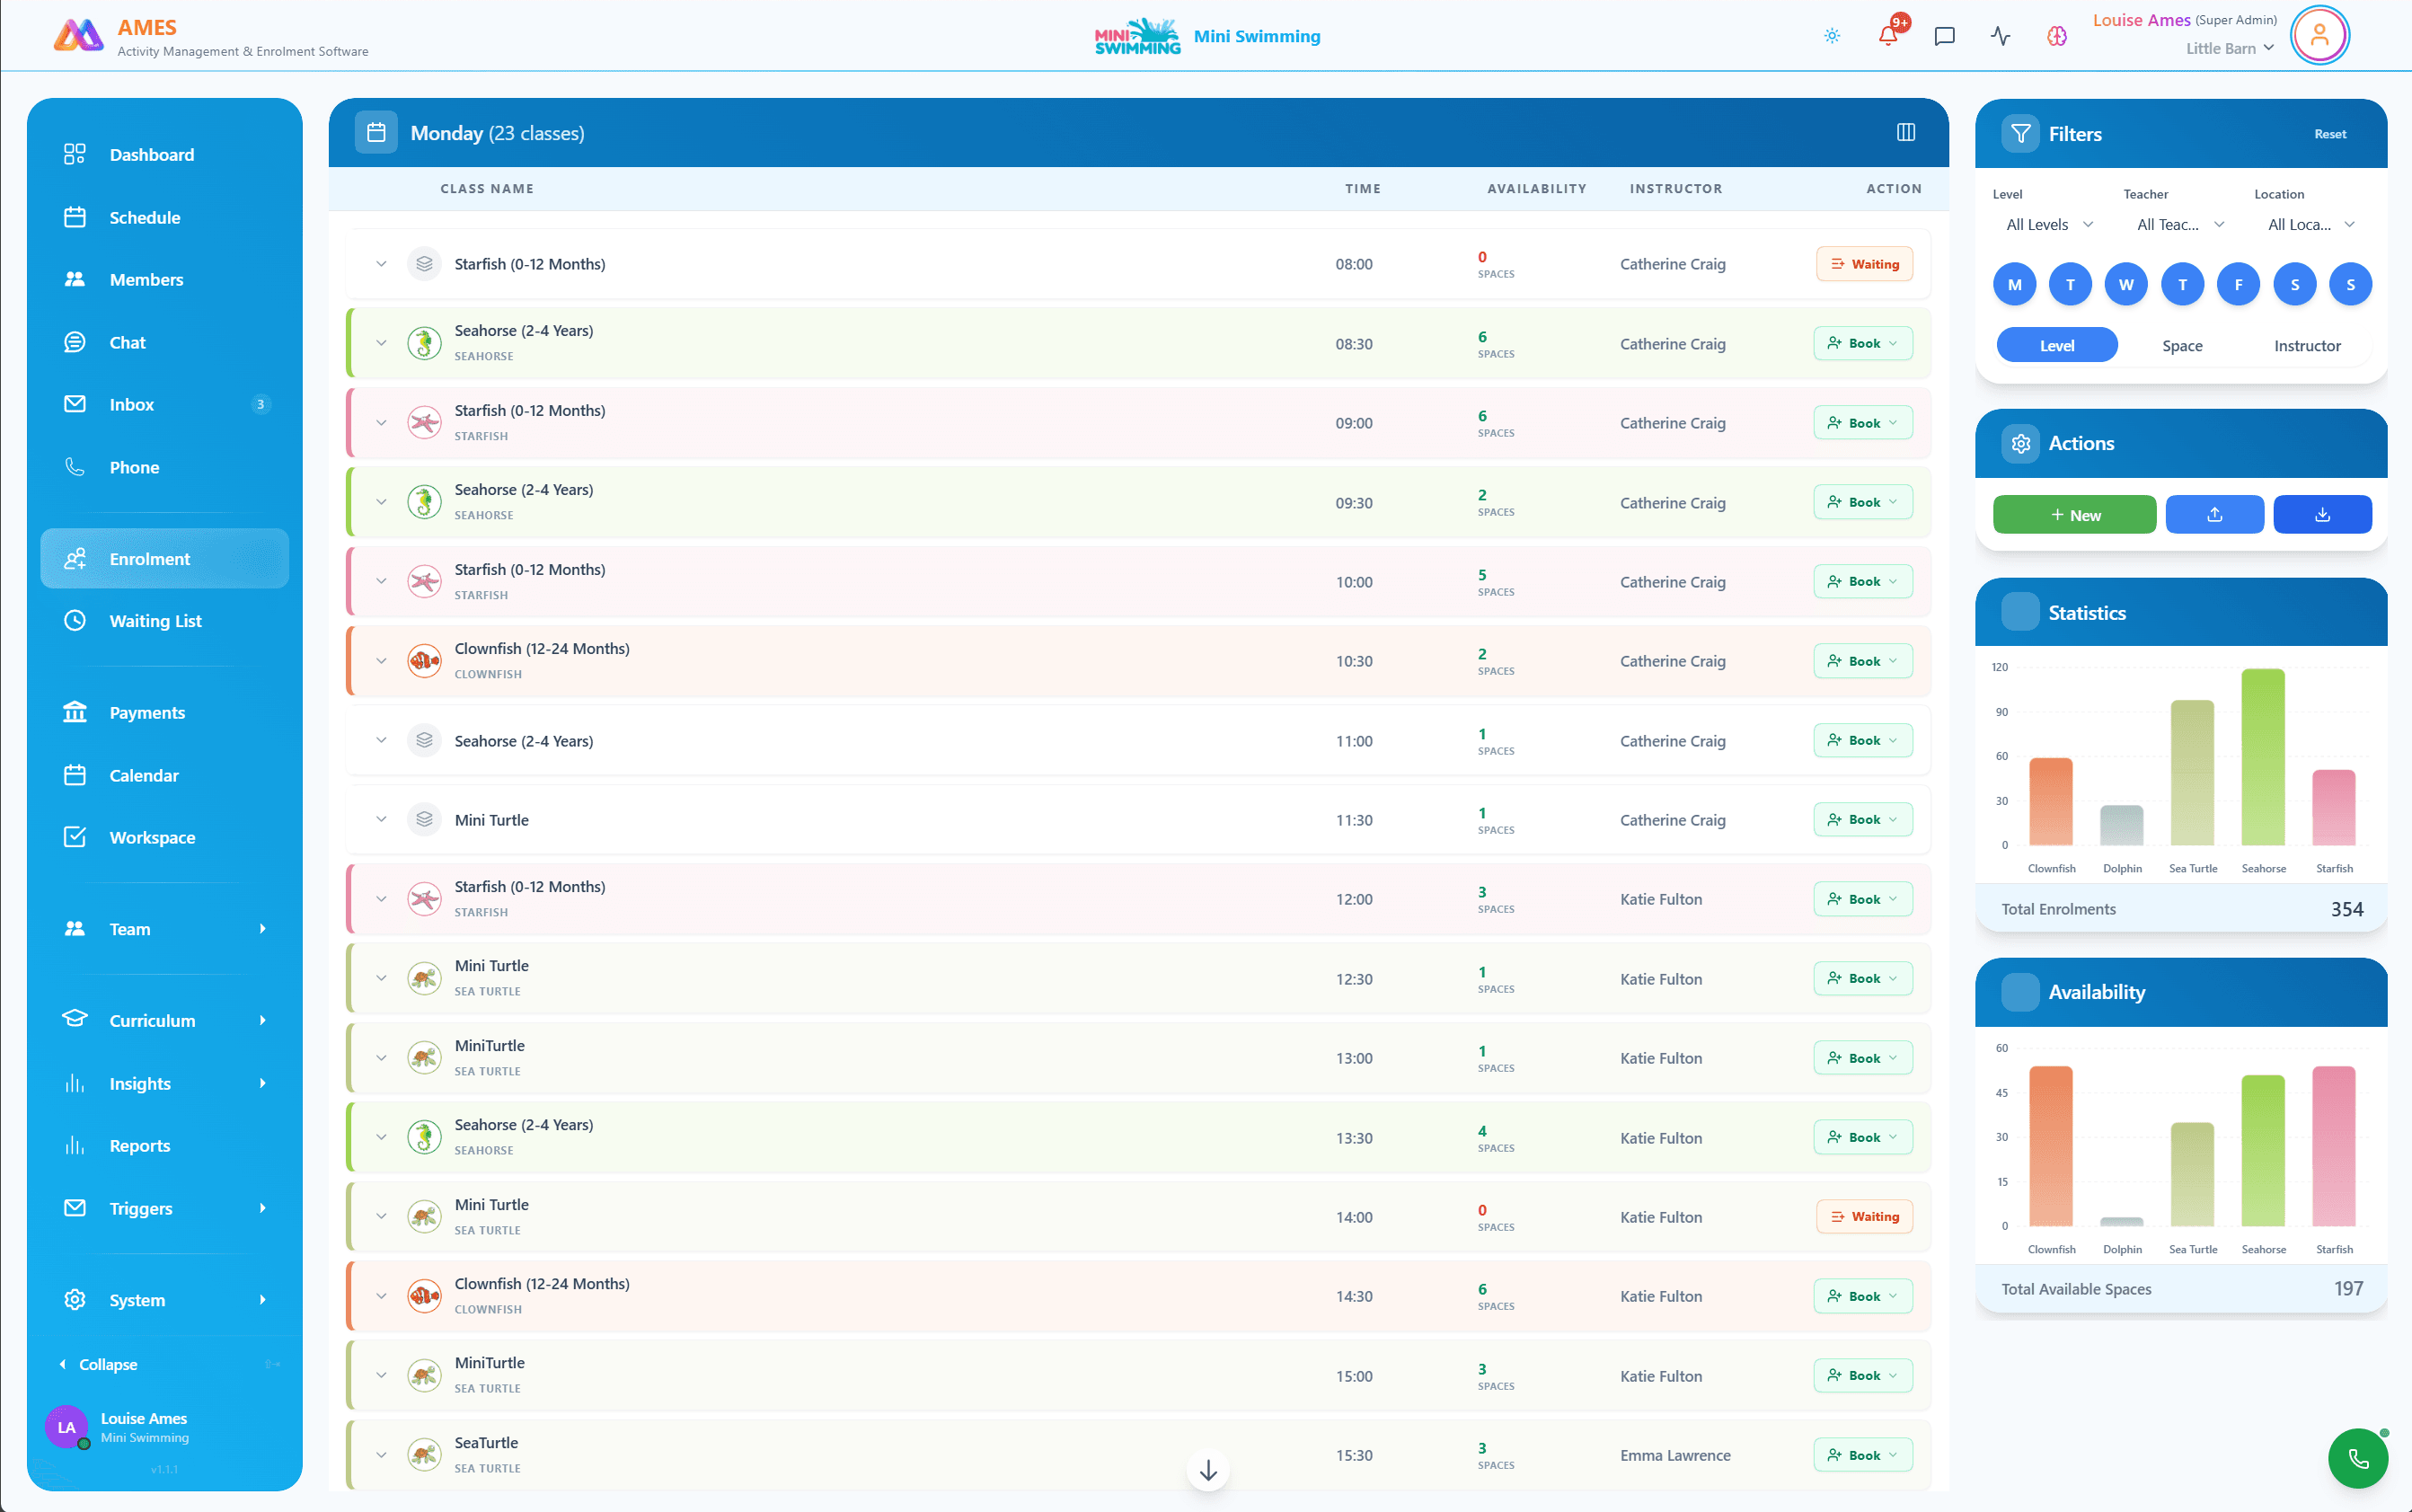The image size is (2412, 1512).
Task: Collapse the sidebar
Action: click(x=98, y=1364)
